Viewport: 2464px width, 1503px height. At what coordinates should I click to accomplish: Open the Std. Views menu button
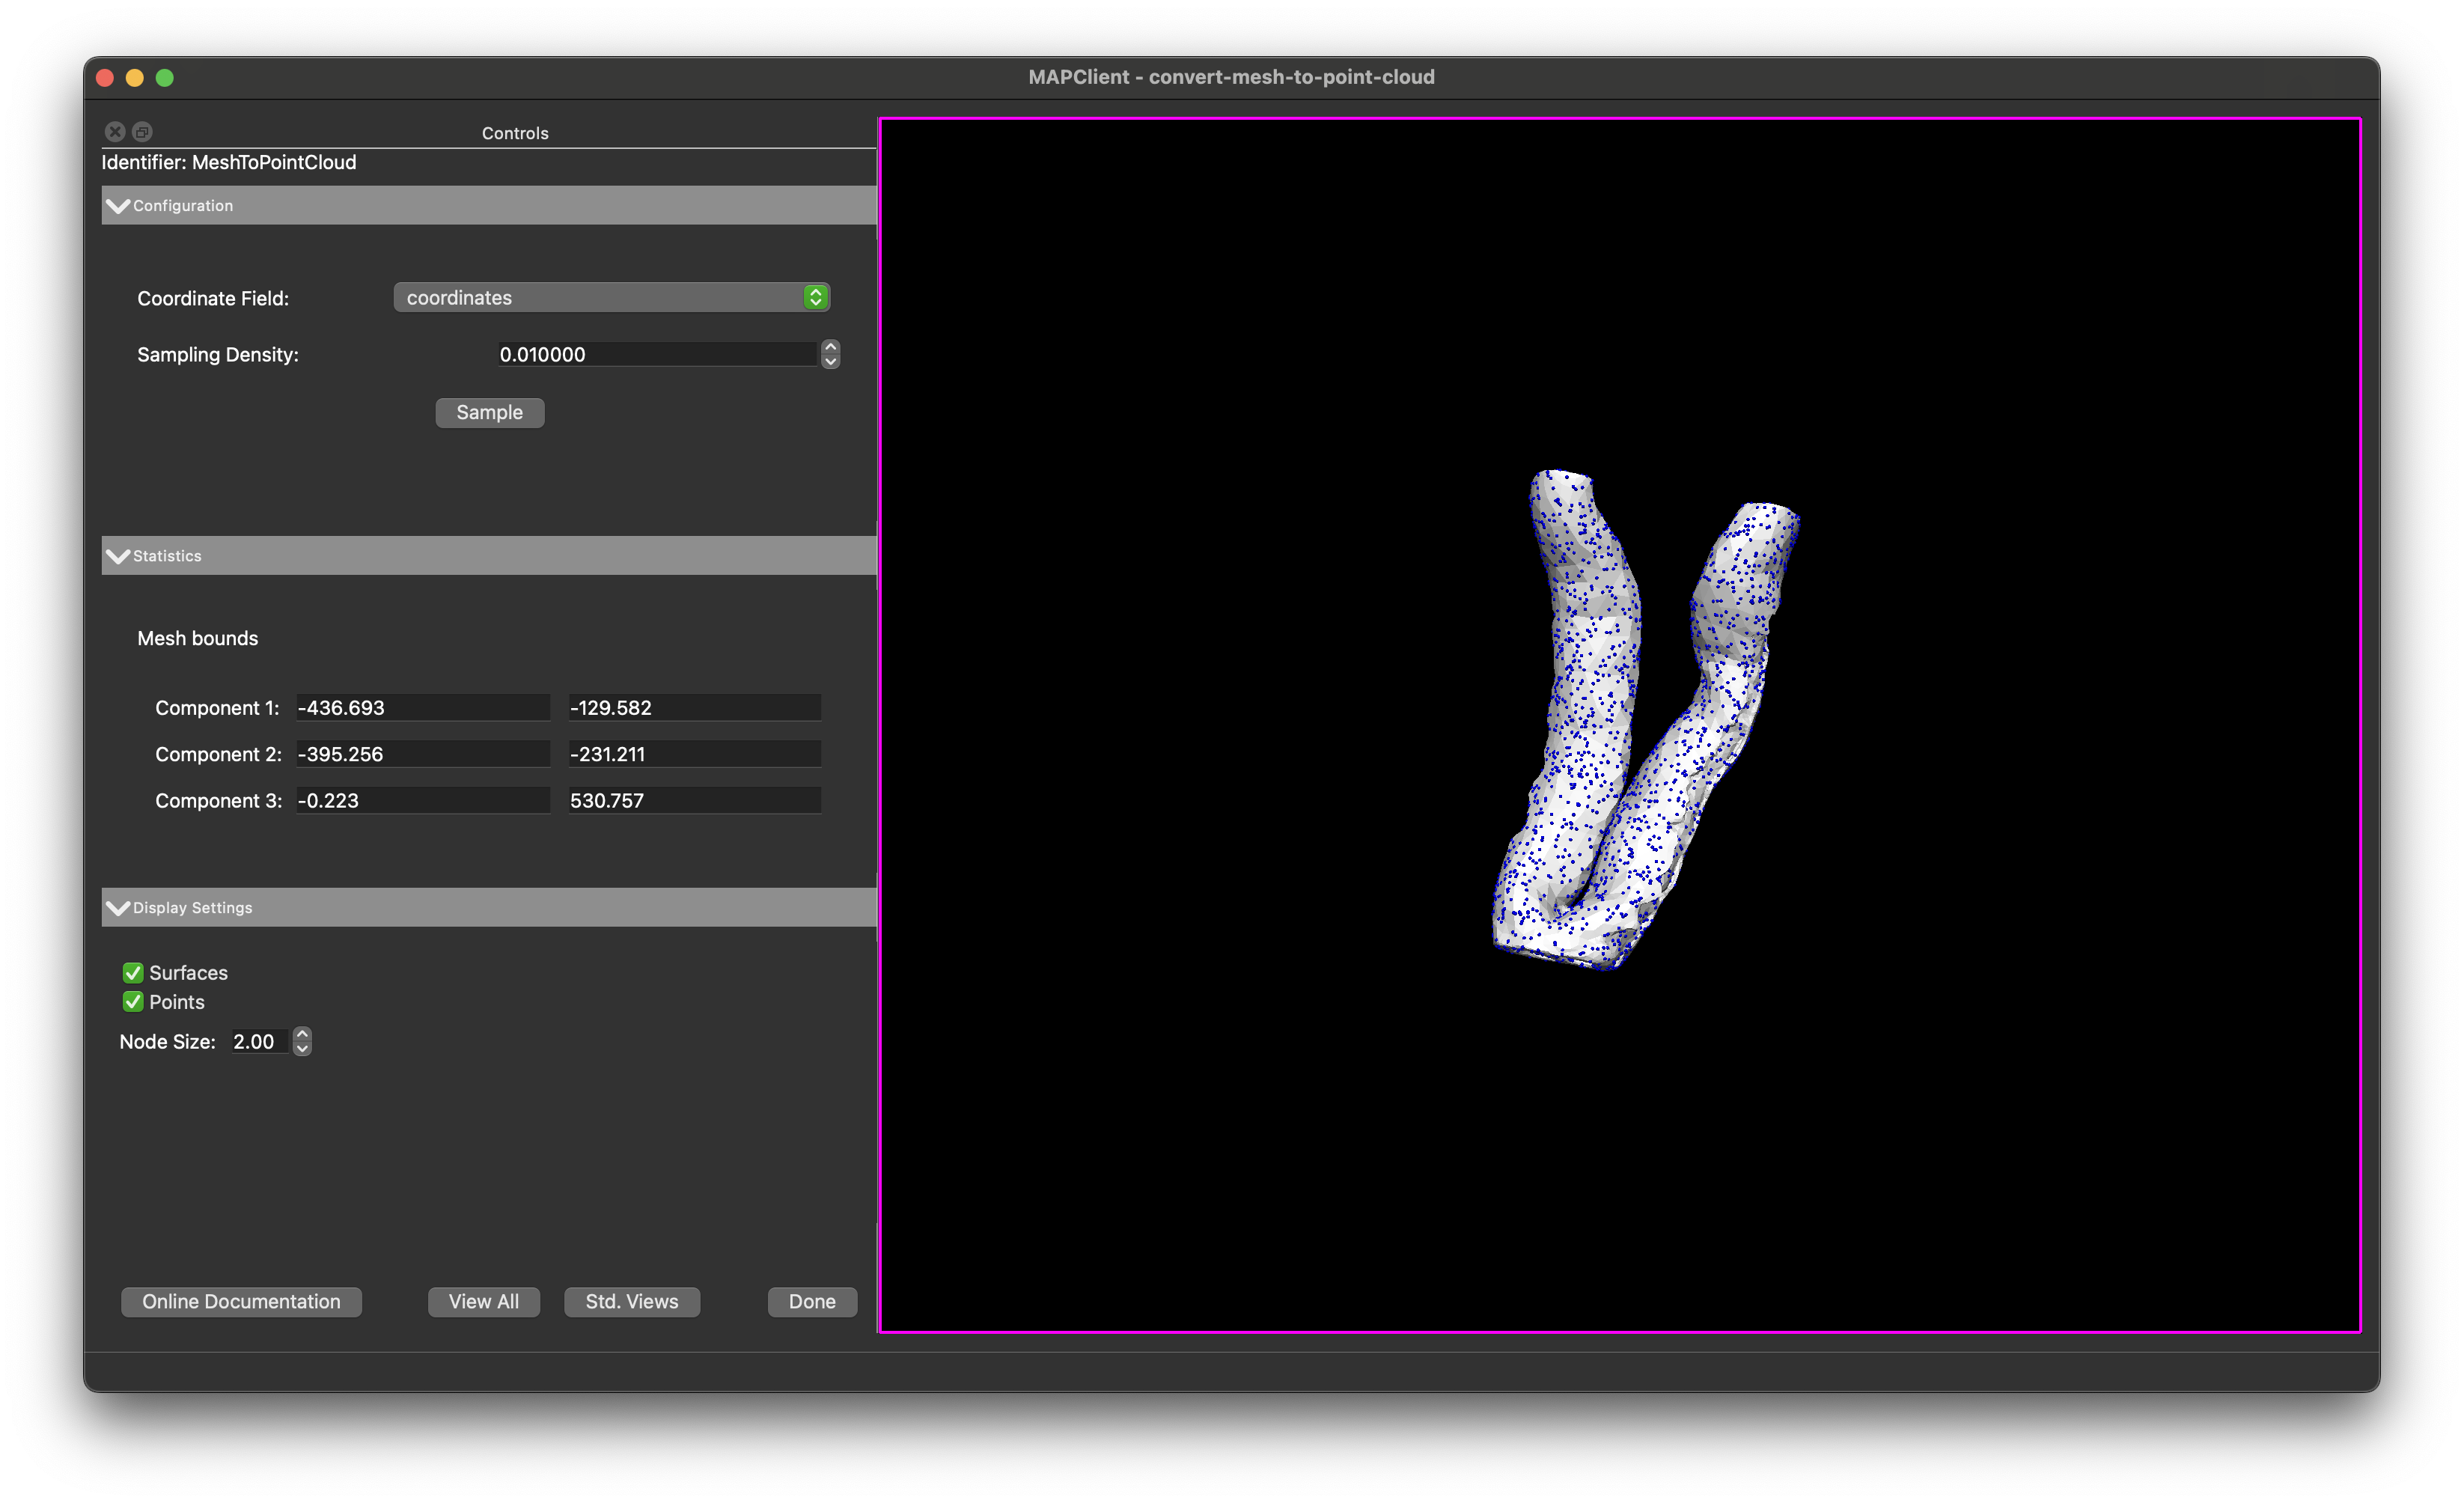point(632,1302)
